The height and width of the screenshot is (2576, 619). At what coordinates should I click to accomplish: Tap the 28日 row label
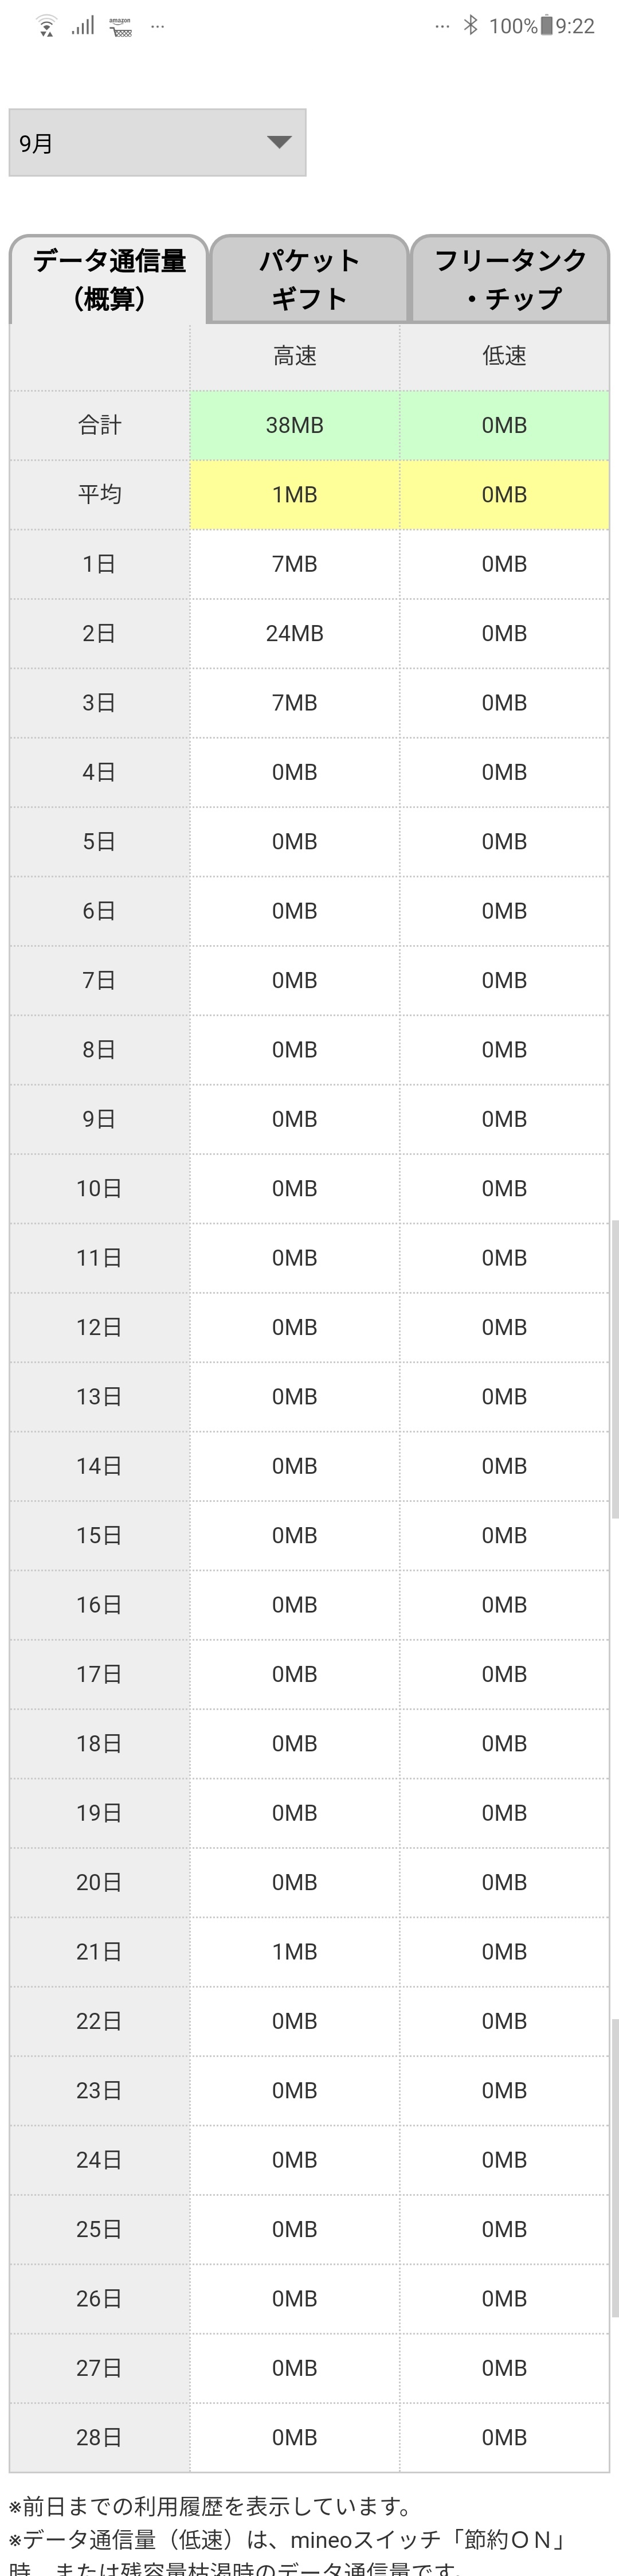point(99,2437)
